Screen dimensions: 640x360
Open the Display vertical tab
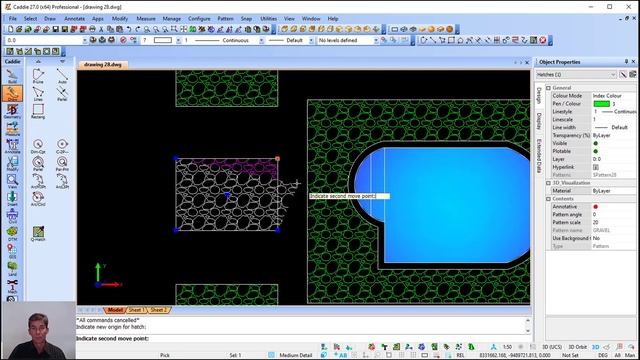pyautogui.click(x=539, y=121)
